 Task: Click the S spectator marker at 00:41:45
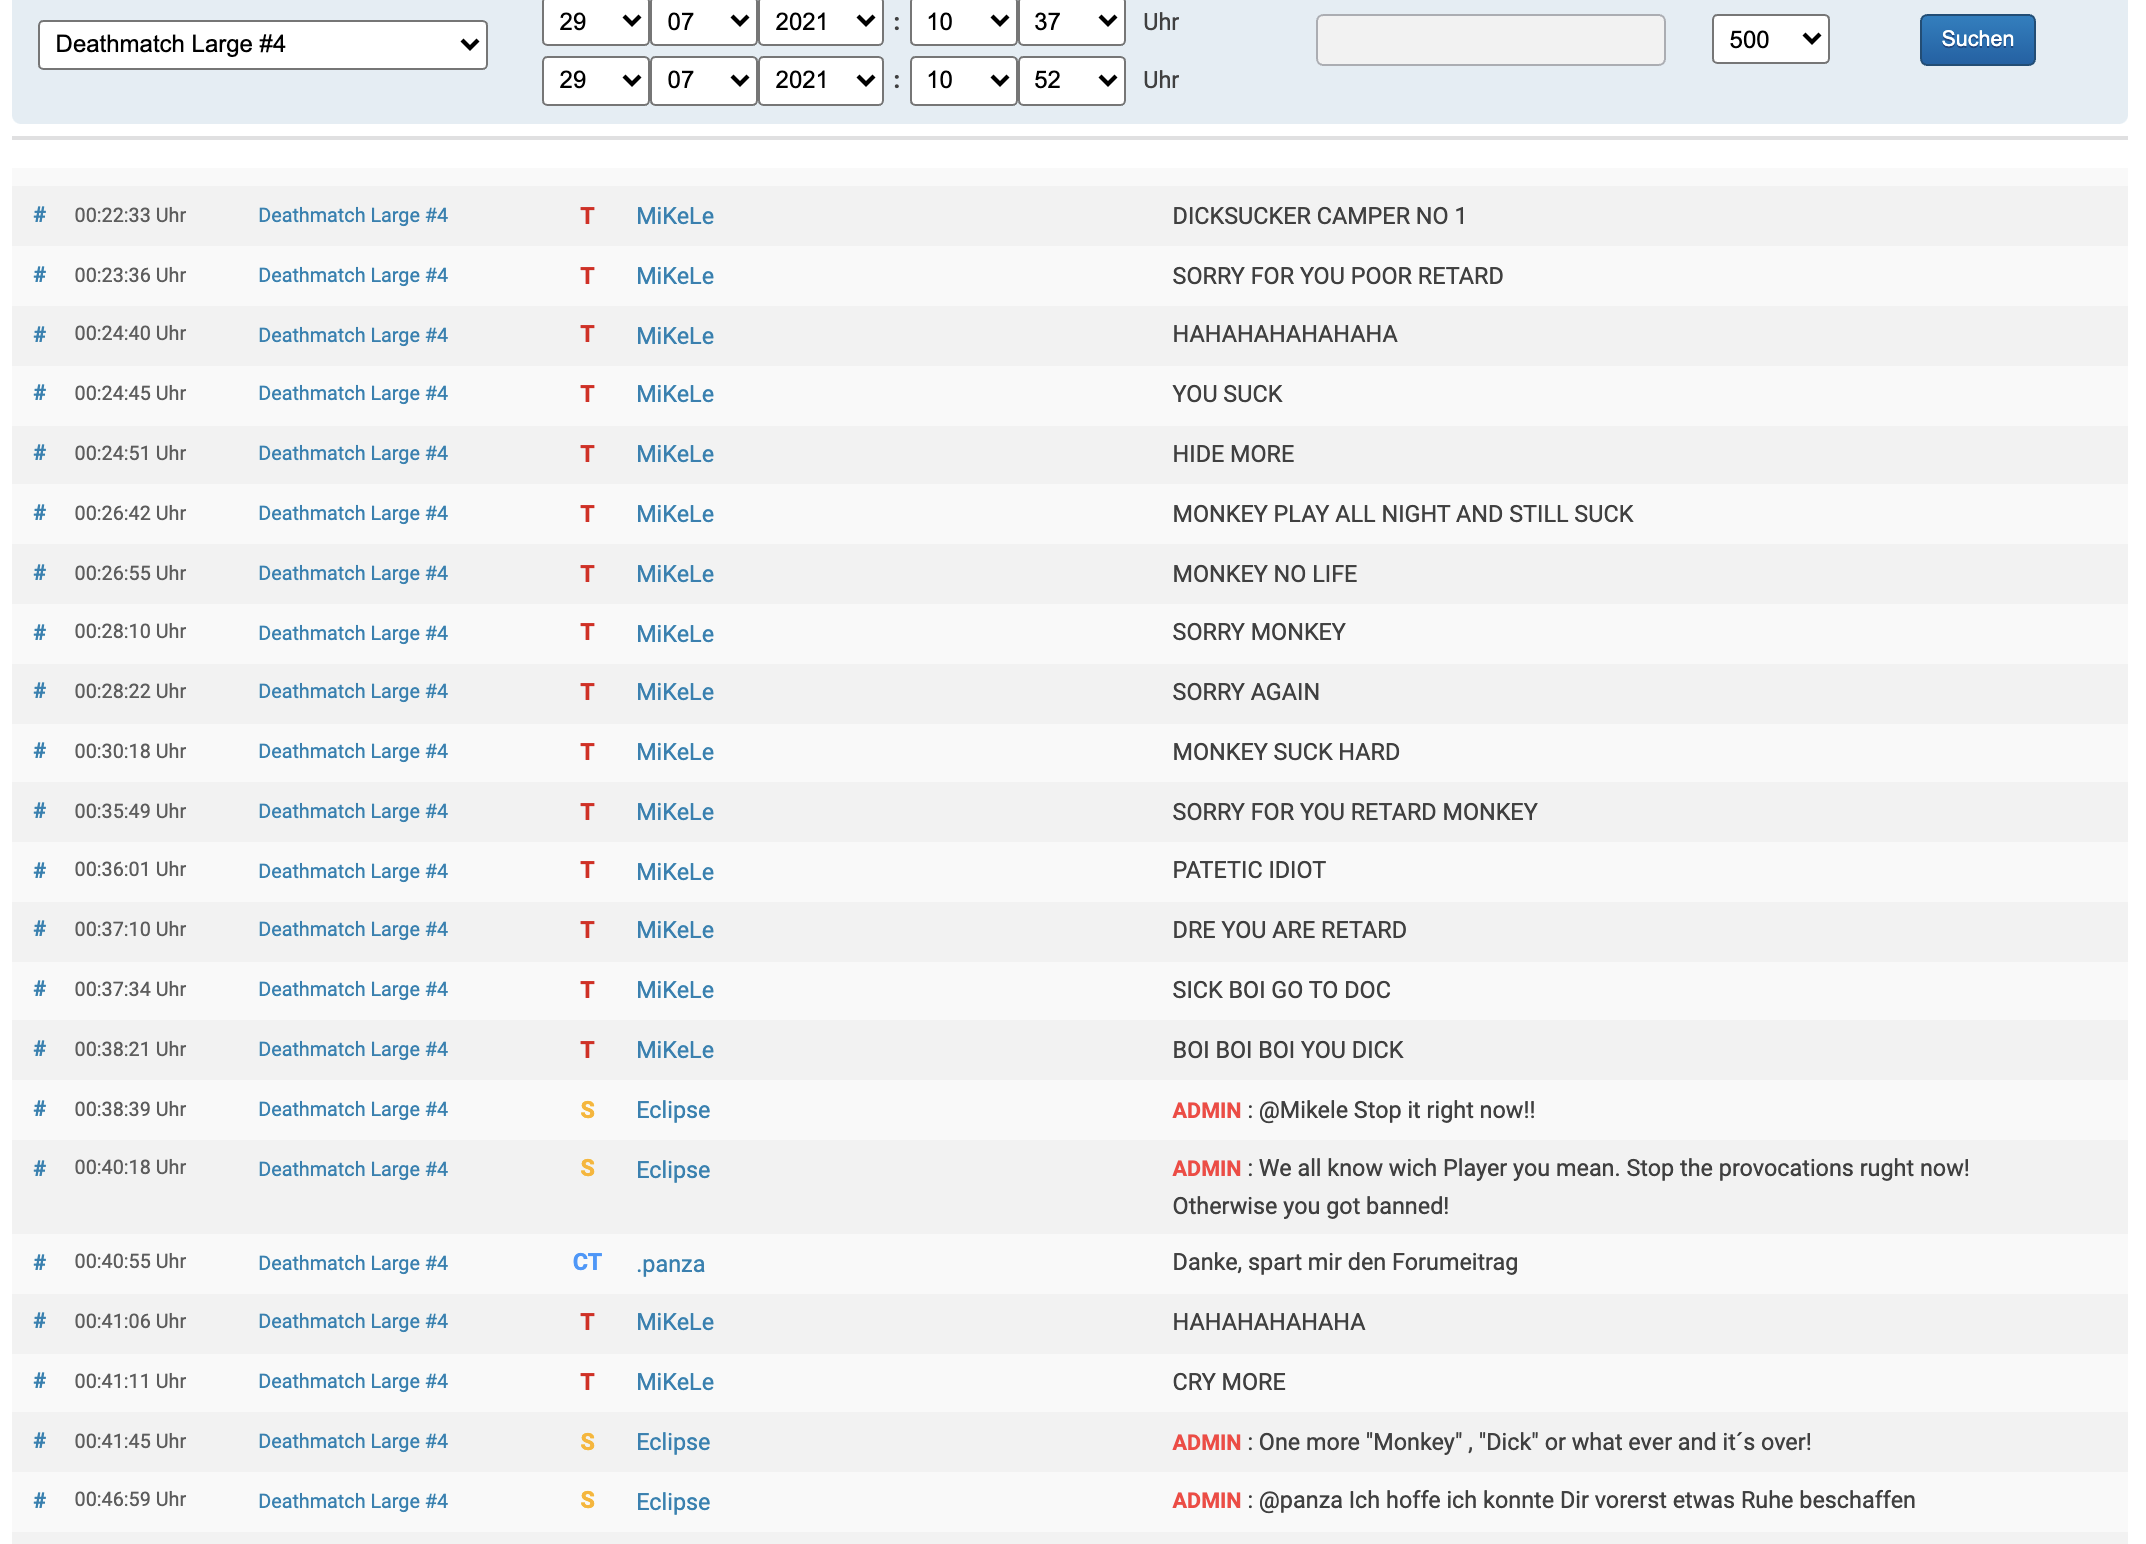(x=587, y=1442)
